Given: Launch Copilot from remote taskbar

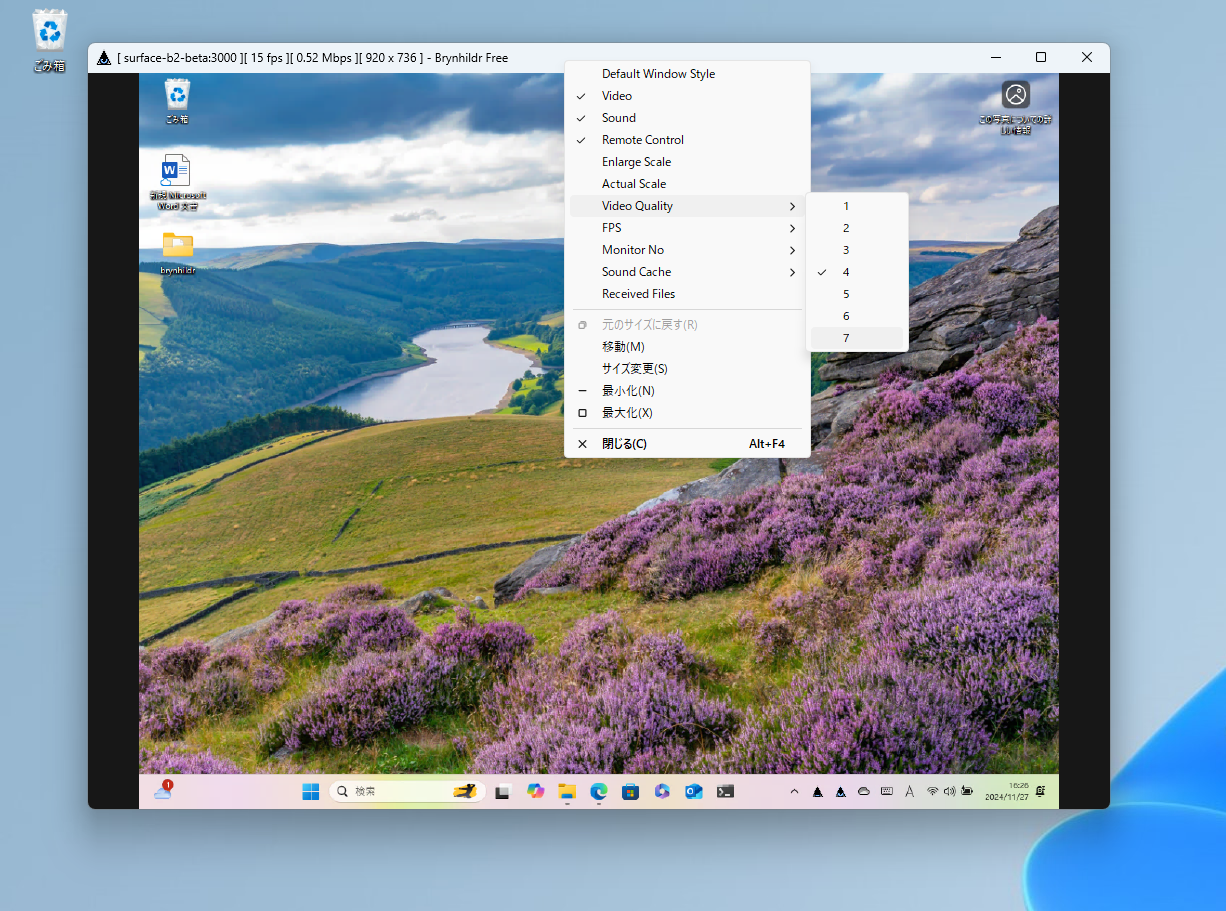Looking at the screenshot, I should [x=535, y=791].
